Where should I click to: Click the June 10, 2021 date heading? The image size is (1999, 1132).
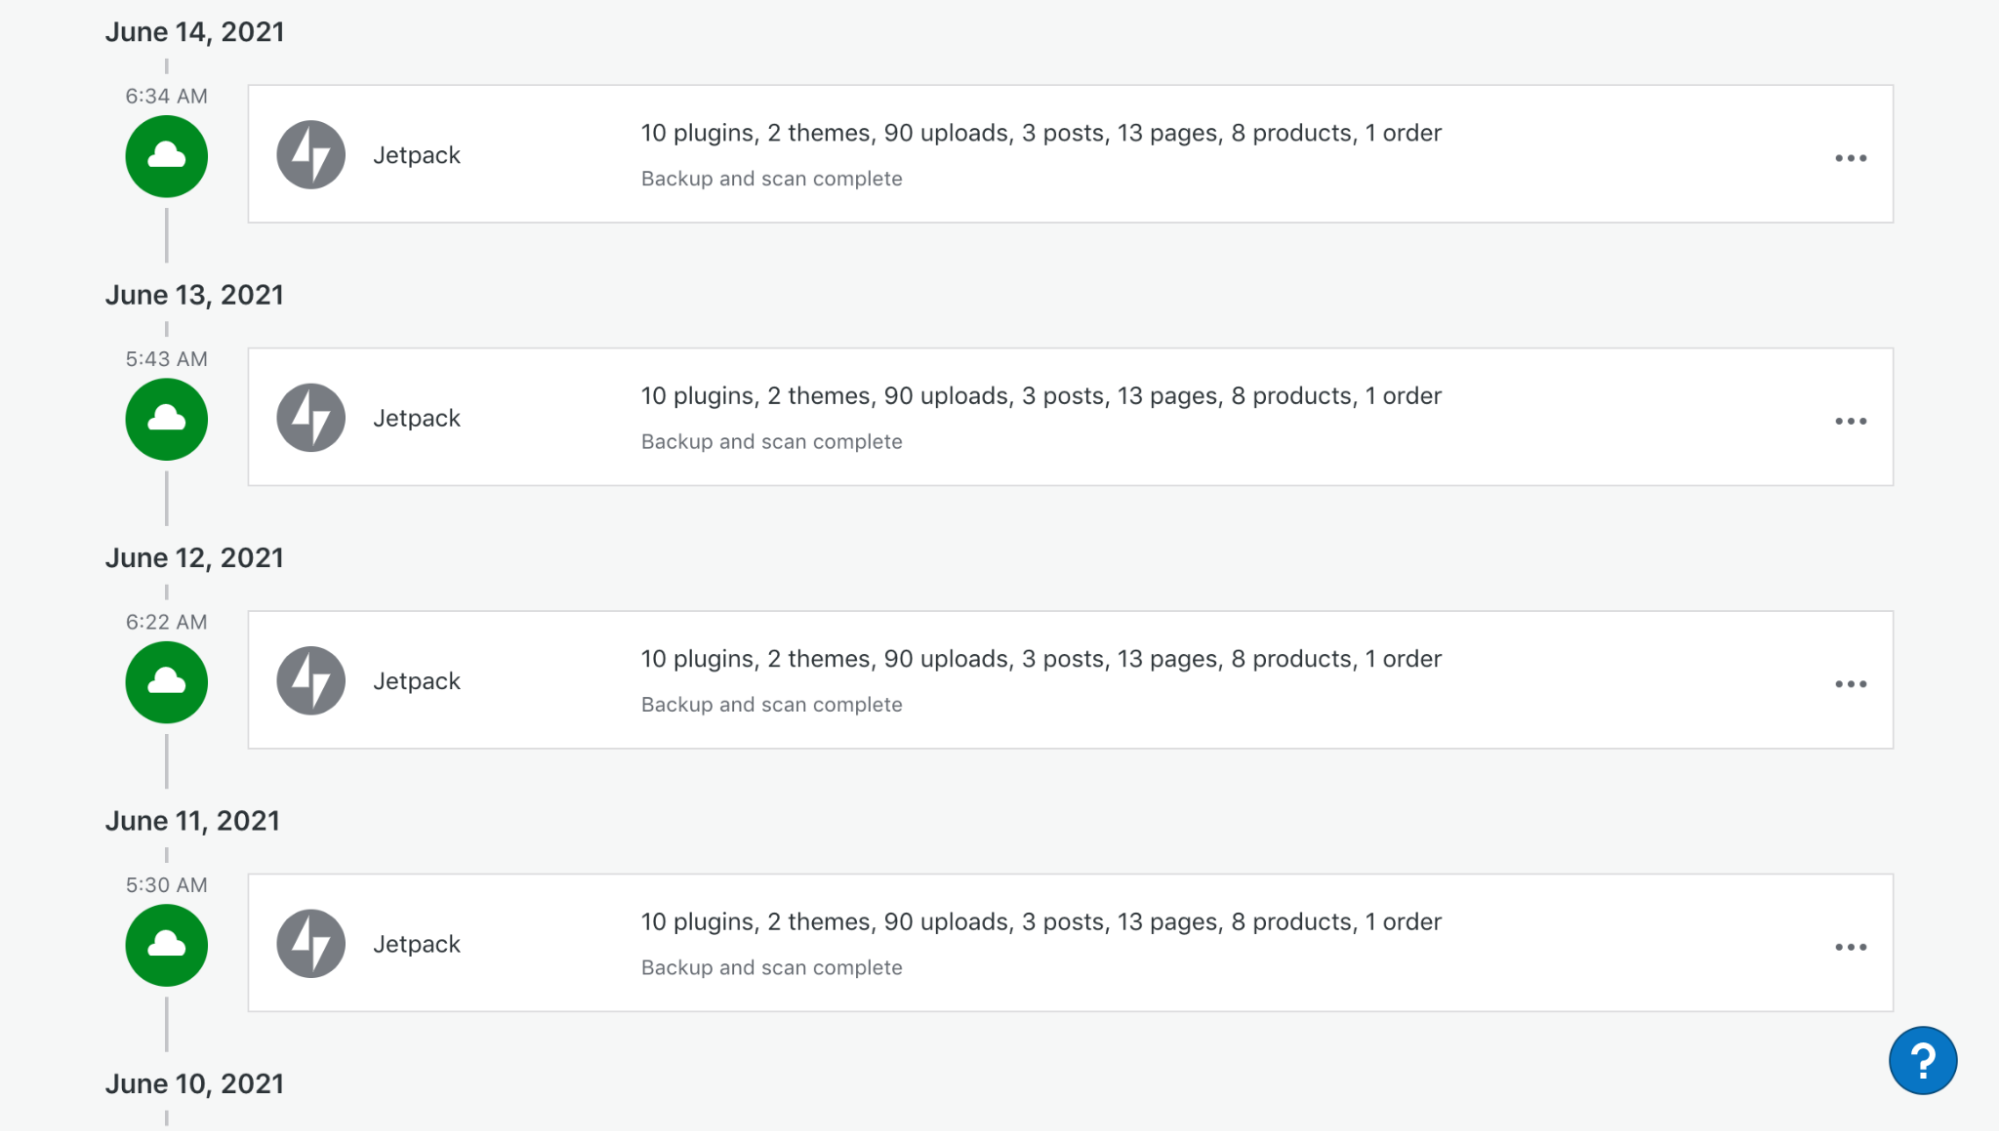click(194, 1084)
